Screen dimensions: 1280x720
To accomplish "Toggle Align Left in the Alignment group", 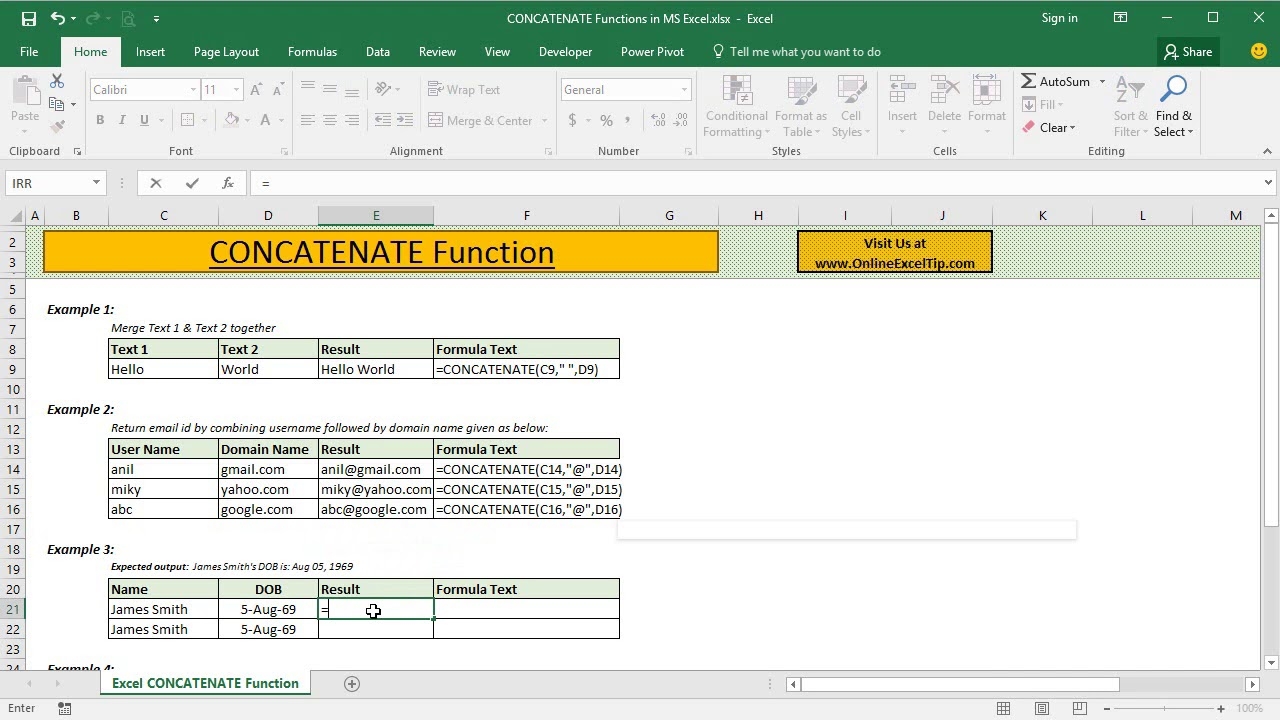I will coord(308,120).
